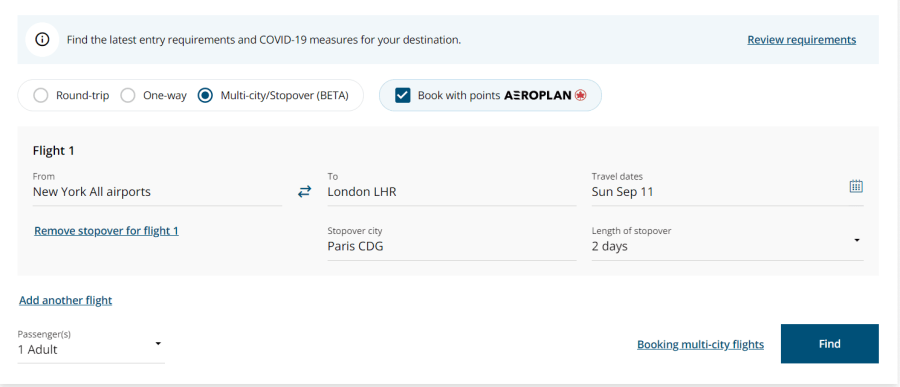Click the Aeroplan logo
The width and height of the screenshot is (900, 387).
(545, 95)
